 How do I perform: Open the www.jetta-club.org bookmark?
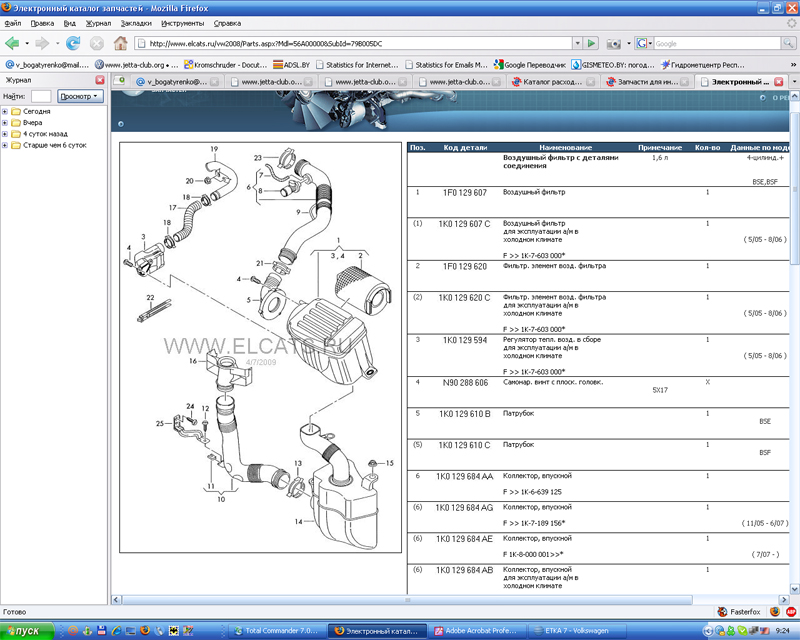pyautogui.click(x=136, y=65)
